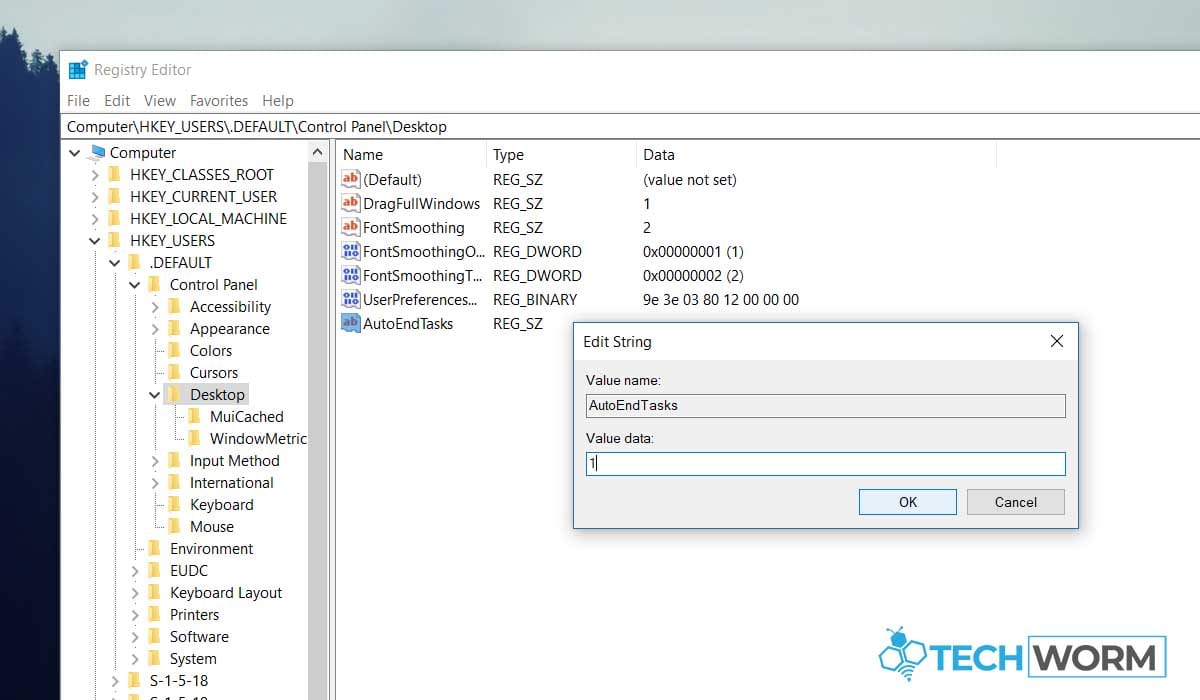Expand the HKEY_CLASSES_ROOT hive
1200x700 pixels.
click(95, 175)
